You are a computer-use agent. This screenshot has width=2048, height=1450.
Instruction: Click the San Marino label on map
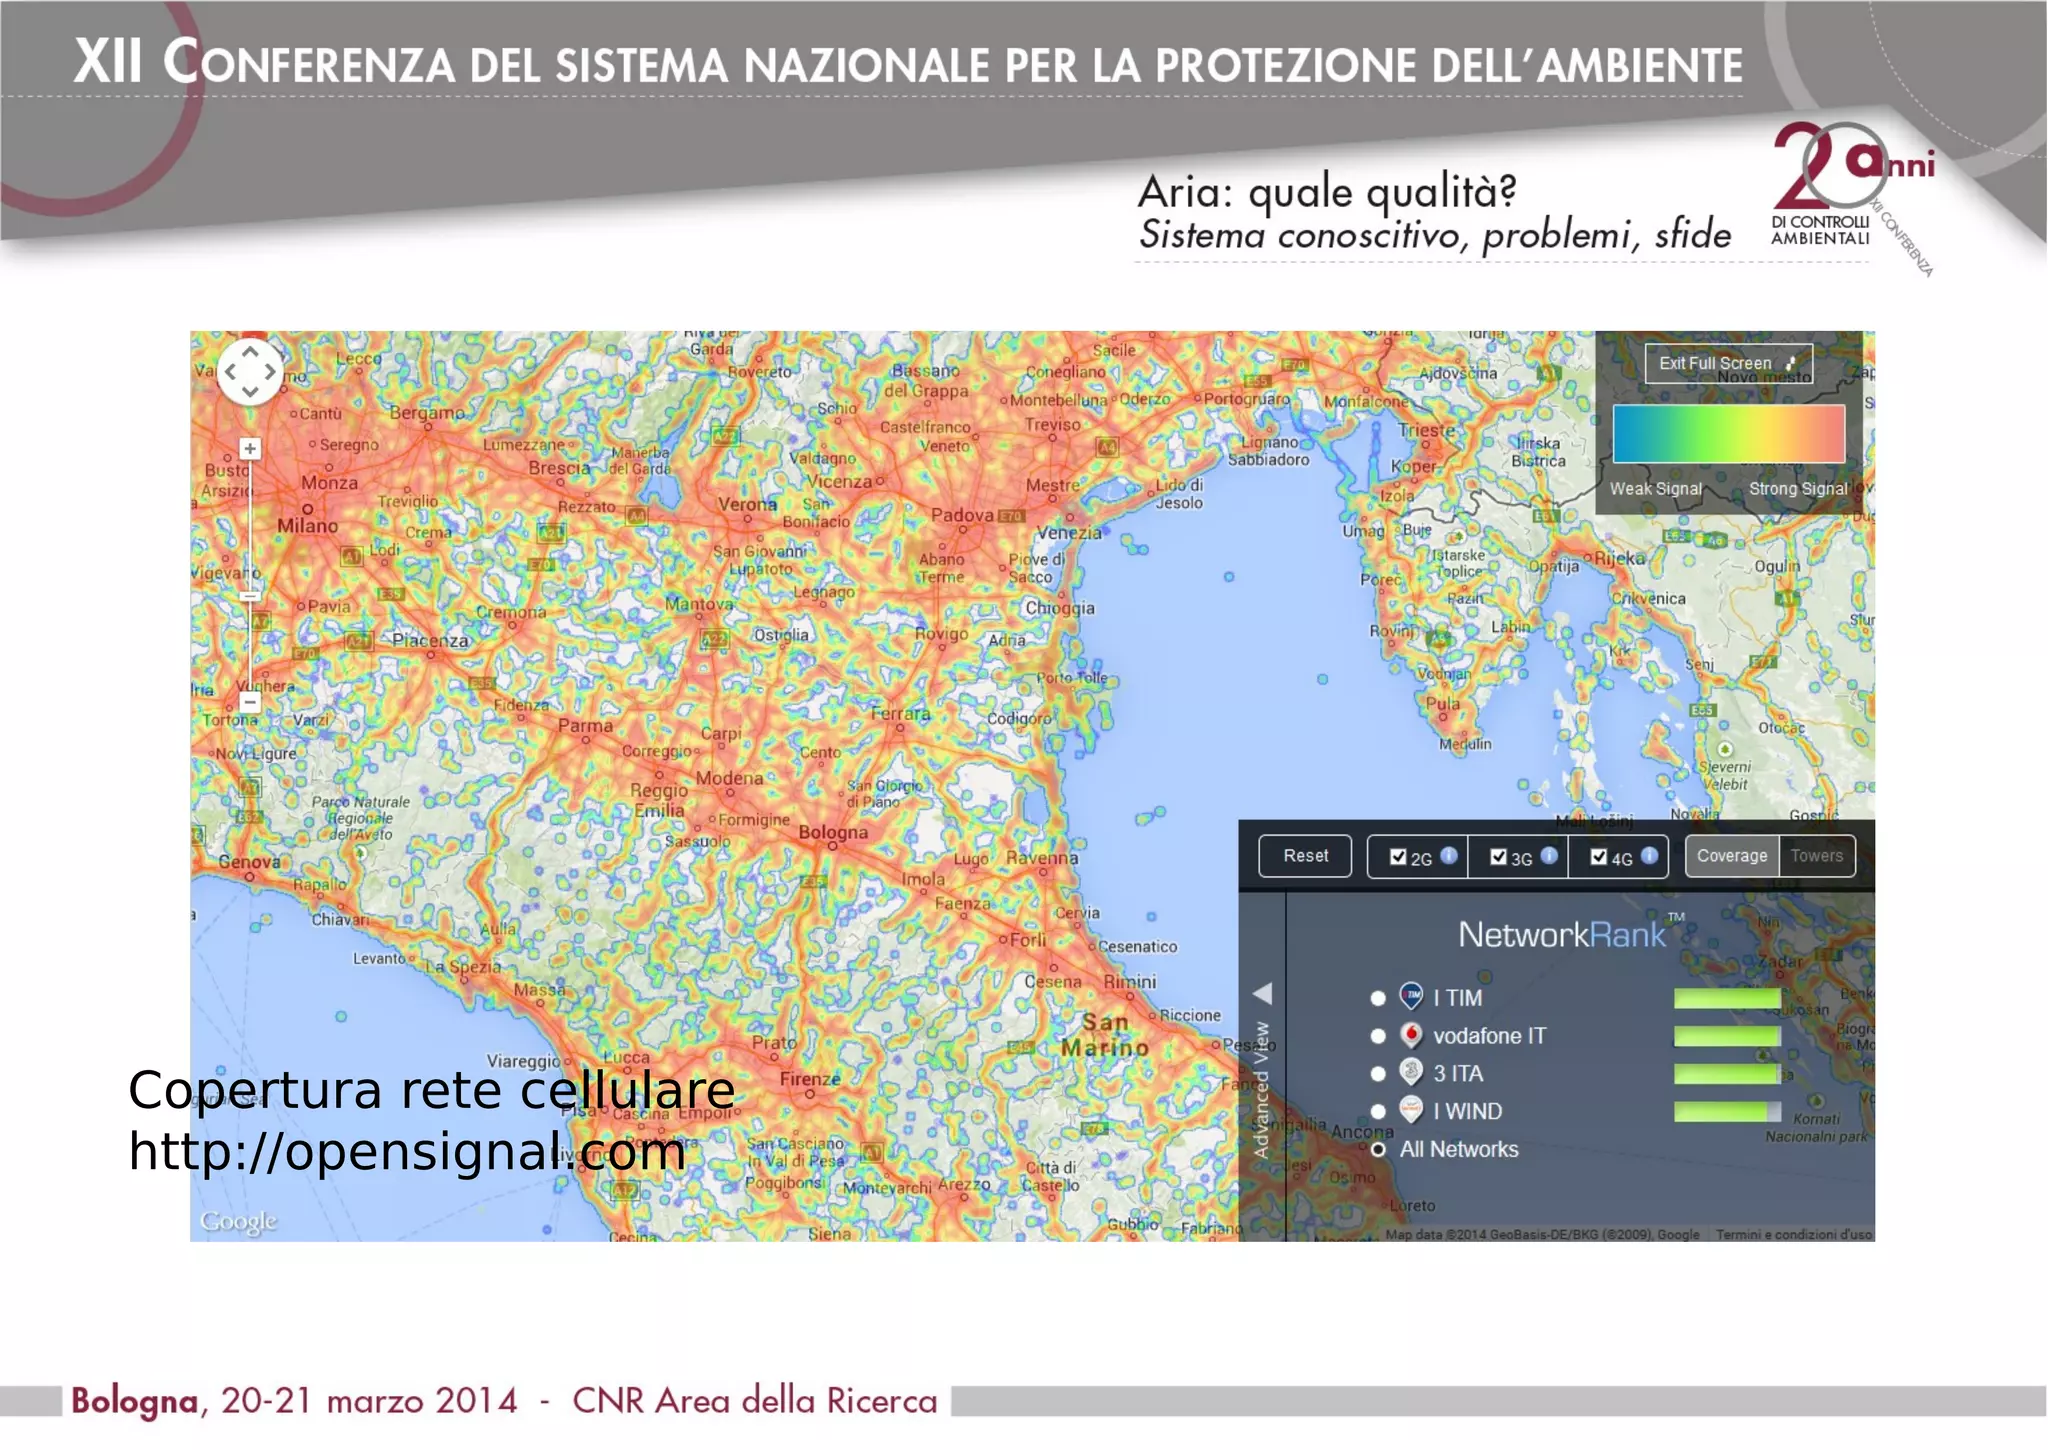point(1105,1035)
